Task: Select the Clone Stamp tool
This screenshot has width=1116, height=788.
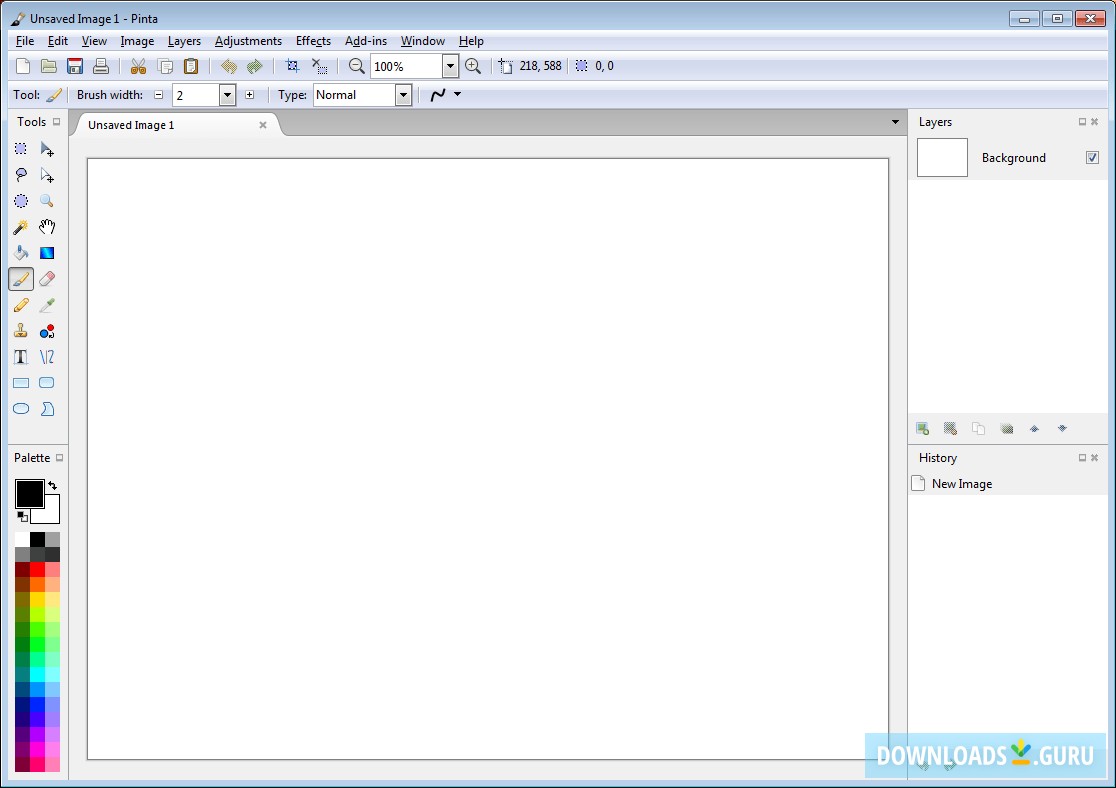Action: pyautogui.click(x=21, y=331)
